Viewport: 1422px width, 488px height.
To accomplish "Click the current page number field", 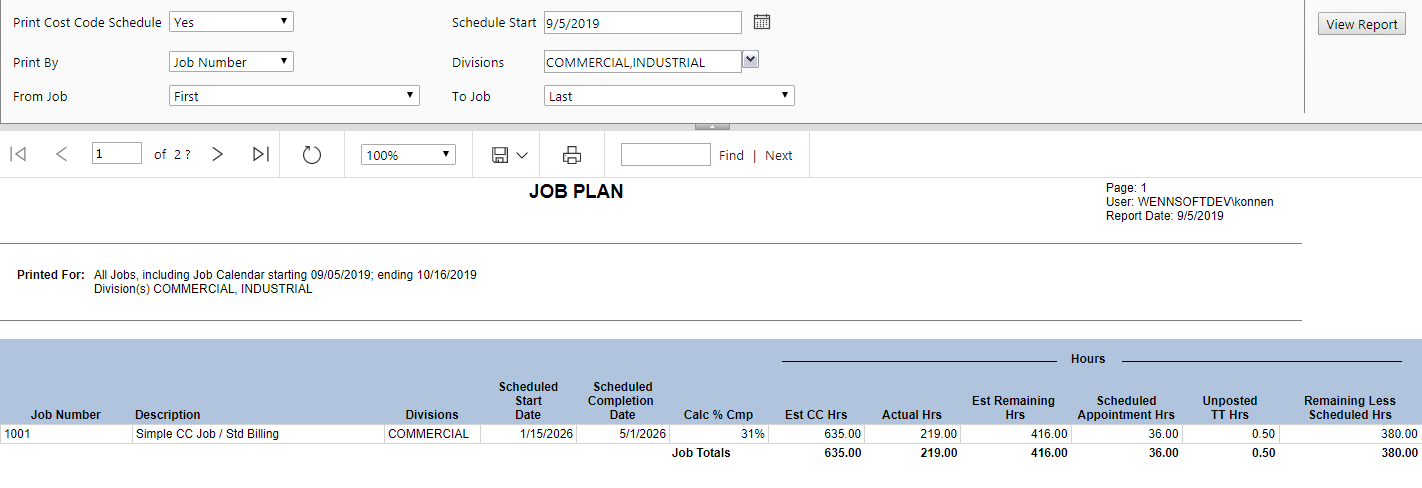I will (116, 154).
